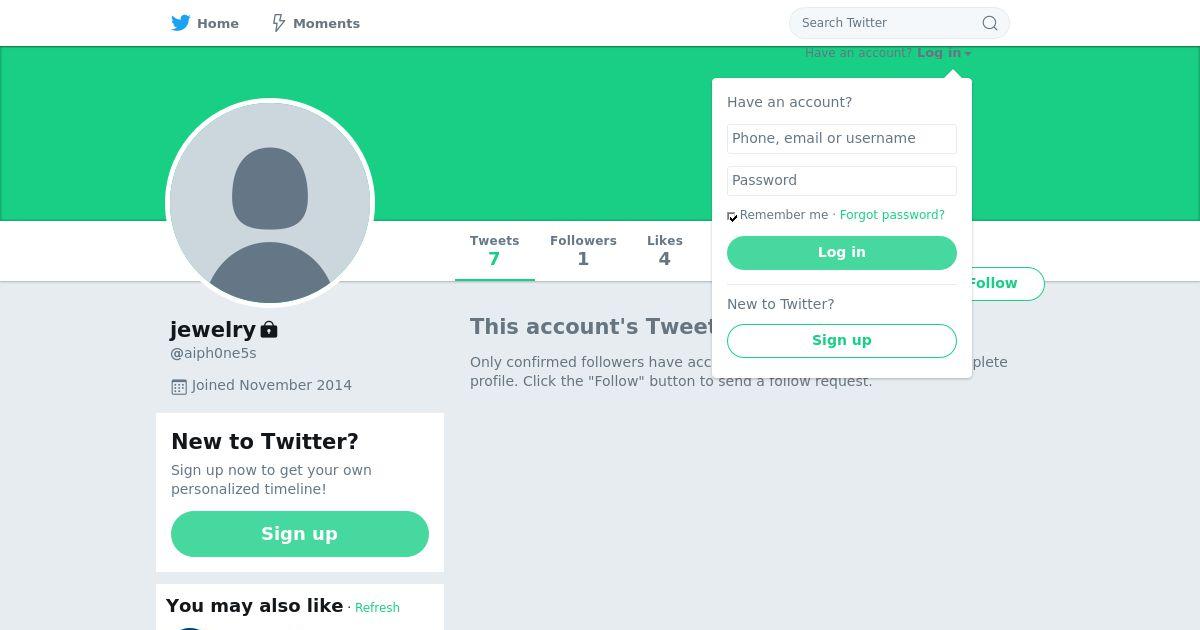Click the outlined Sign up button in popup
Screen dimensions: 1200x630
(842, 341)
